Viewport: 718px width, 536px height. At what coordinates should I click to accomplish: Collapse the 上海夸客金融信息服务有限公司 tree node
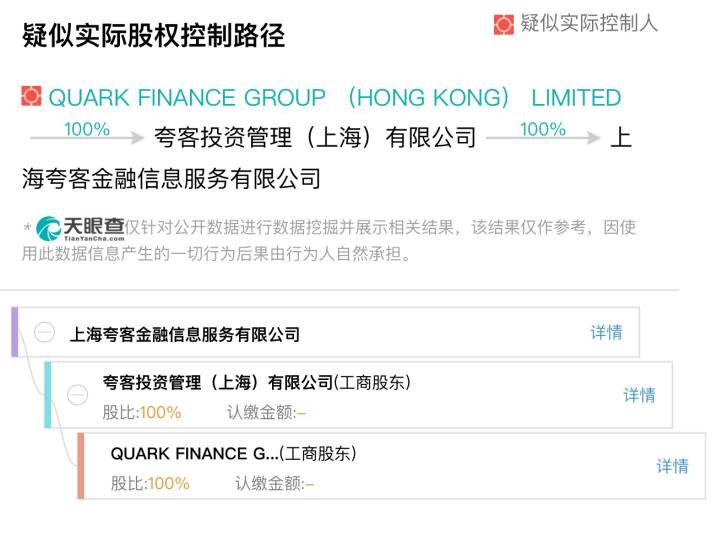pyautogui.click(x=44, y=333)
